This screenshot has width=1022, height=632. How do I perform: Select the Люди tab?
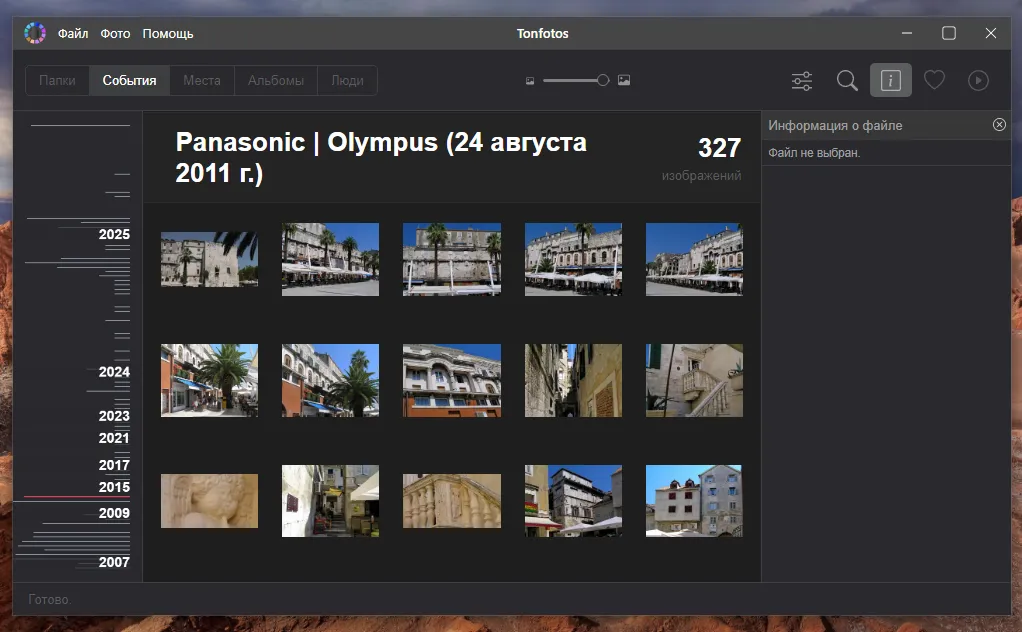coord(346,80)
